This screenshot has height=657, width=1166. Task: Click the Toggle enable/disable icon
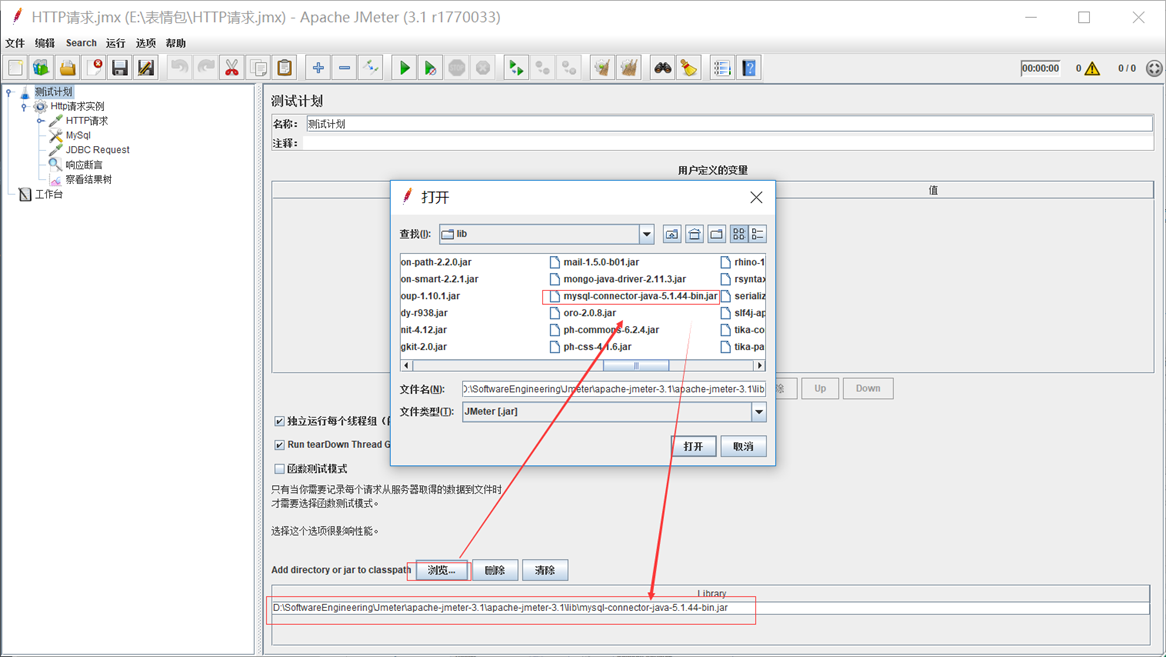[x=370, y=68]
